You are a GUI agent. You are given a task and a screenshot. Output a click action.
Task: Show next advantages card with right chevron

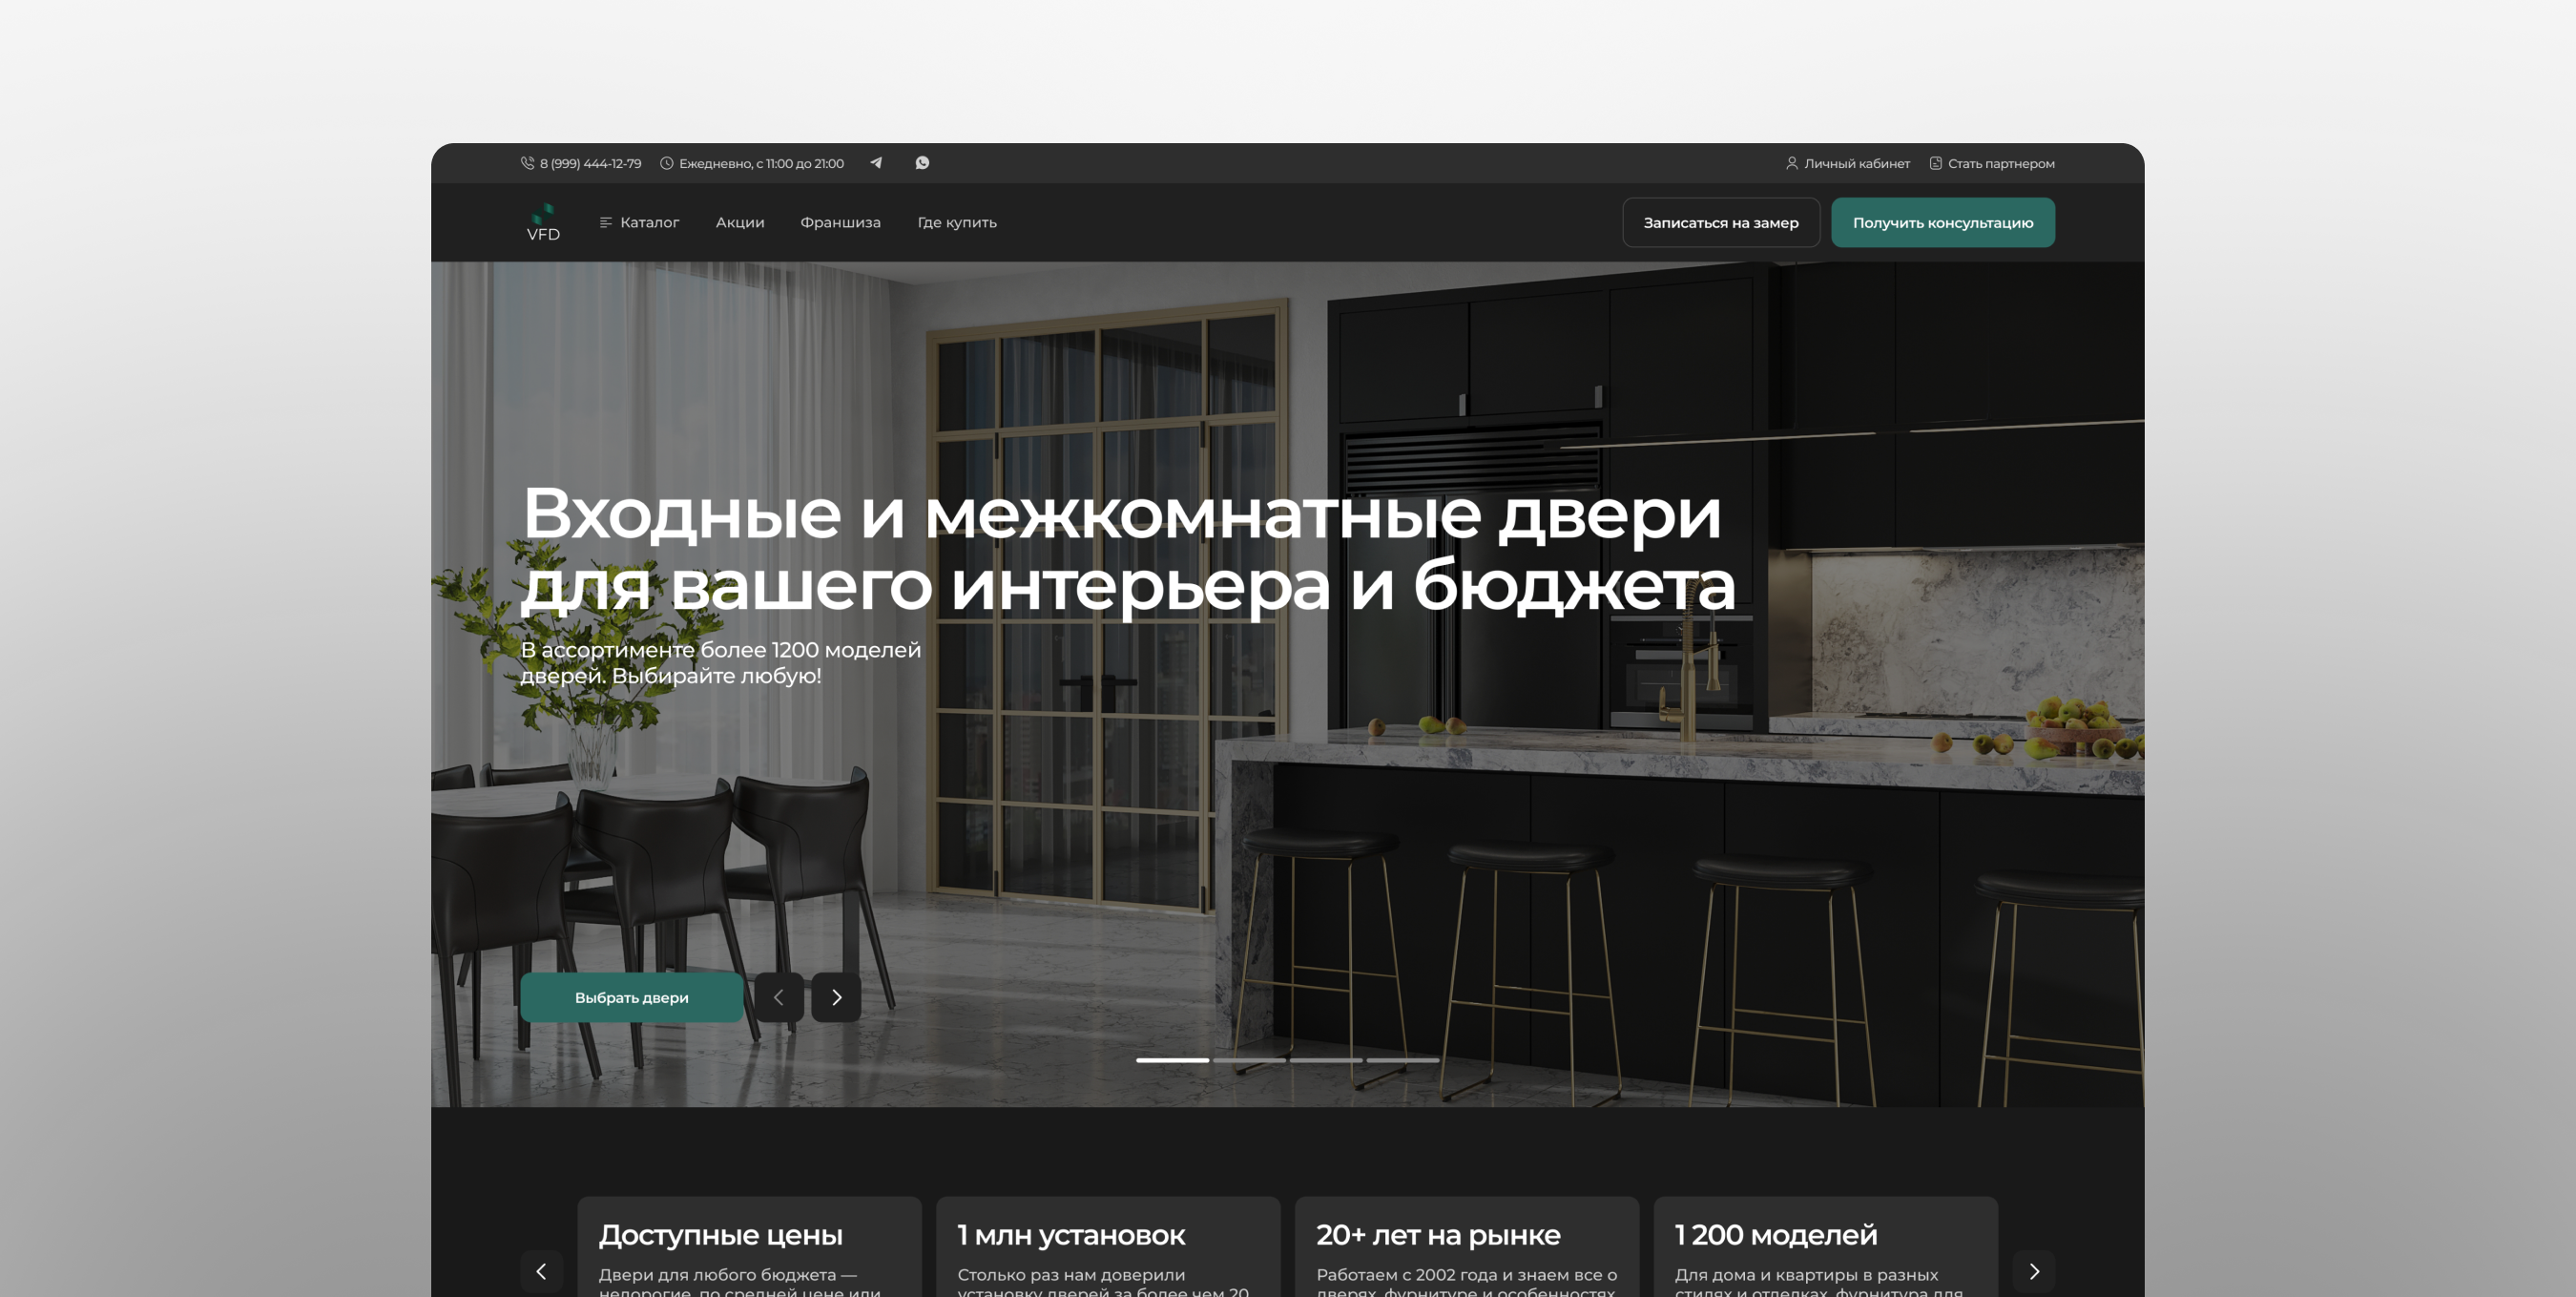[2034, 1271]
